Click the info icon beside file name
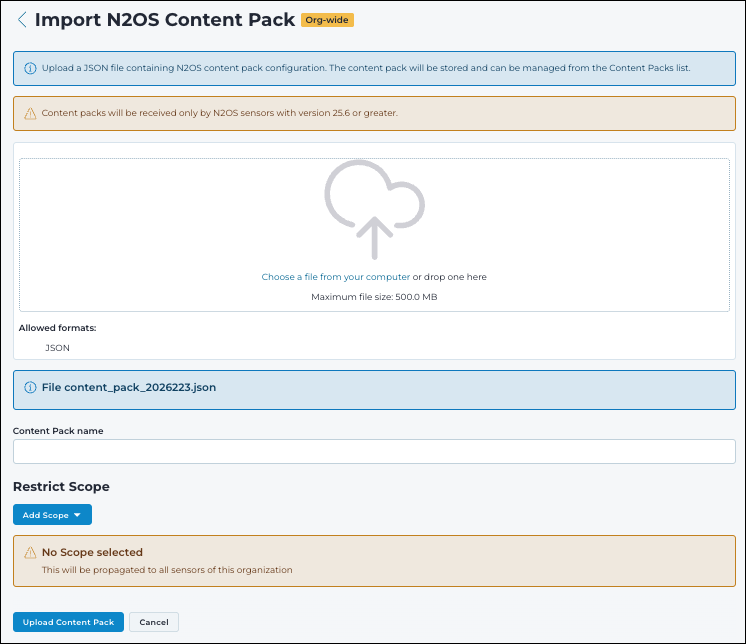 click(30, 388)
